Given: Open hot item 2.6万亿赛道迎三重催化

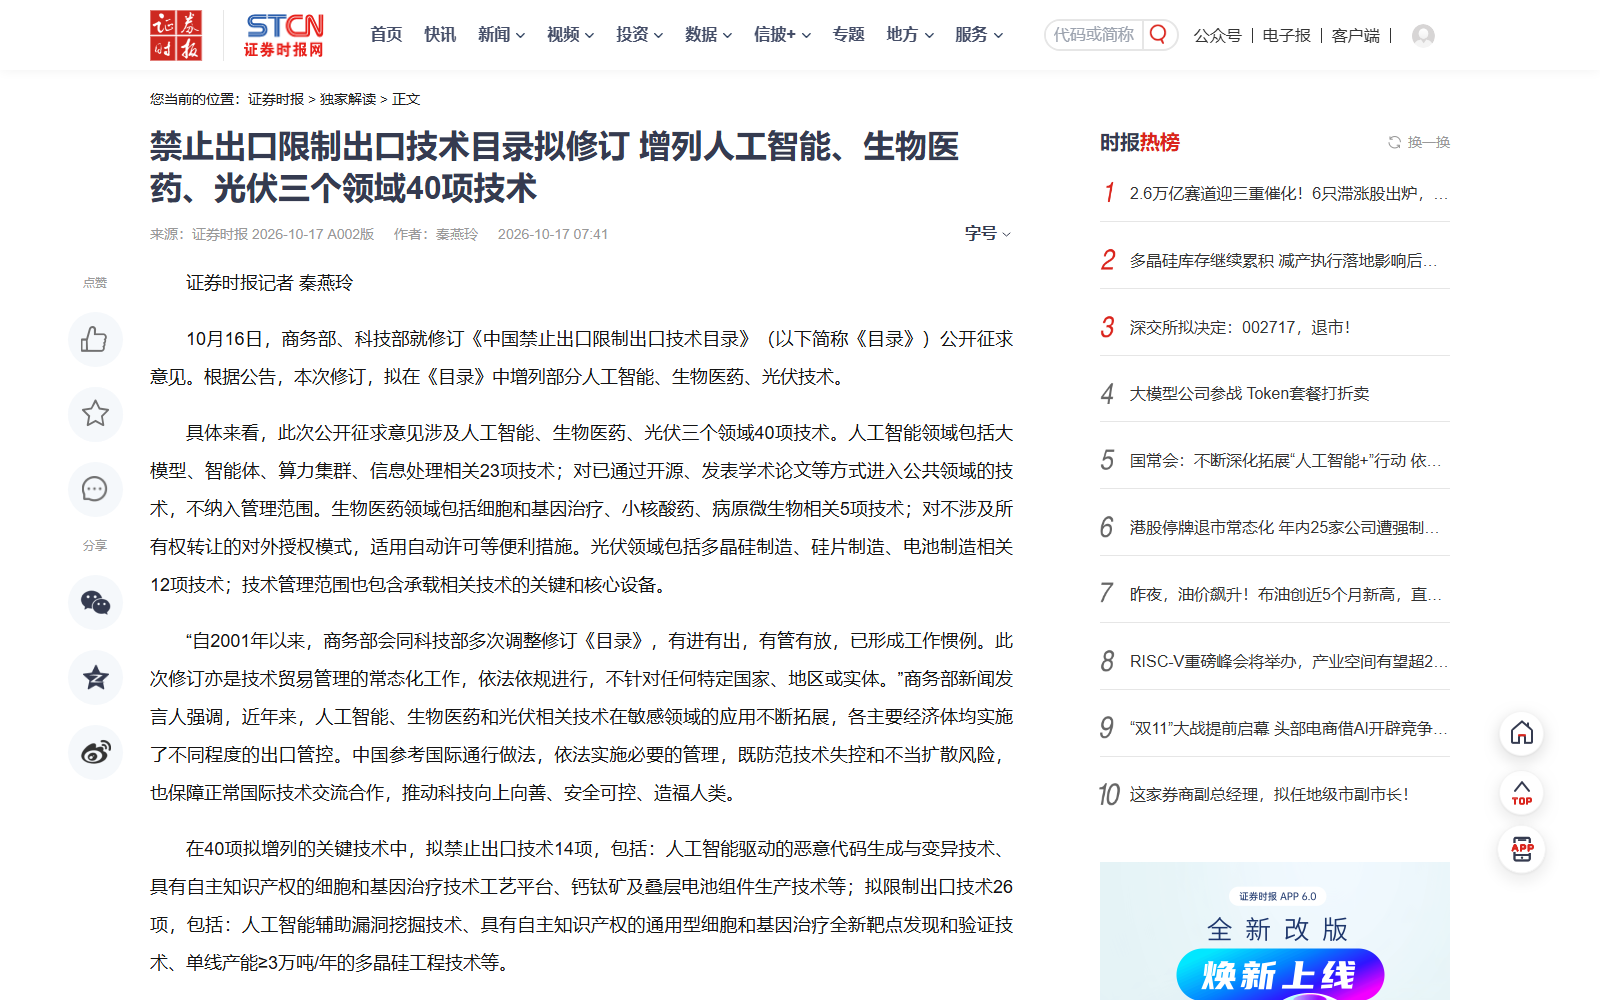Looking at the screenshot, I should (x=1289, y=193).
